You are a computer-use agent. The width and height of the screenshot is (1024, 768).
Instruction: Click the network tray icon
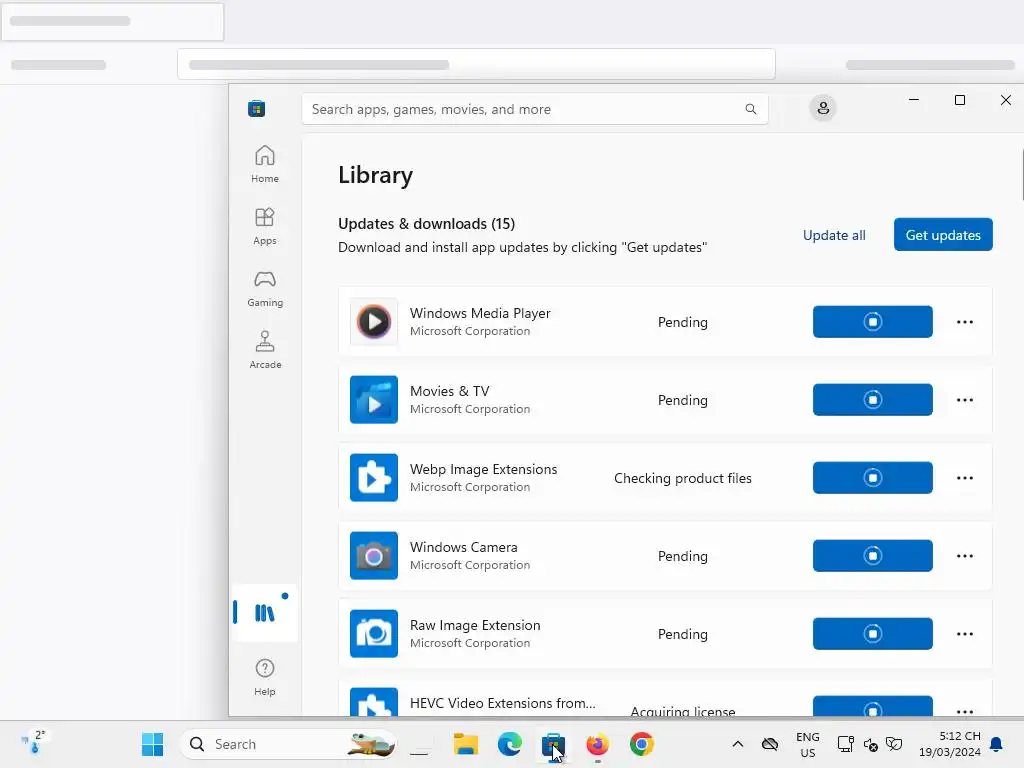coord(846,744)
